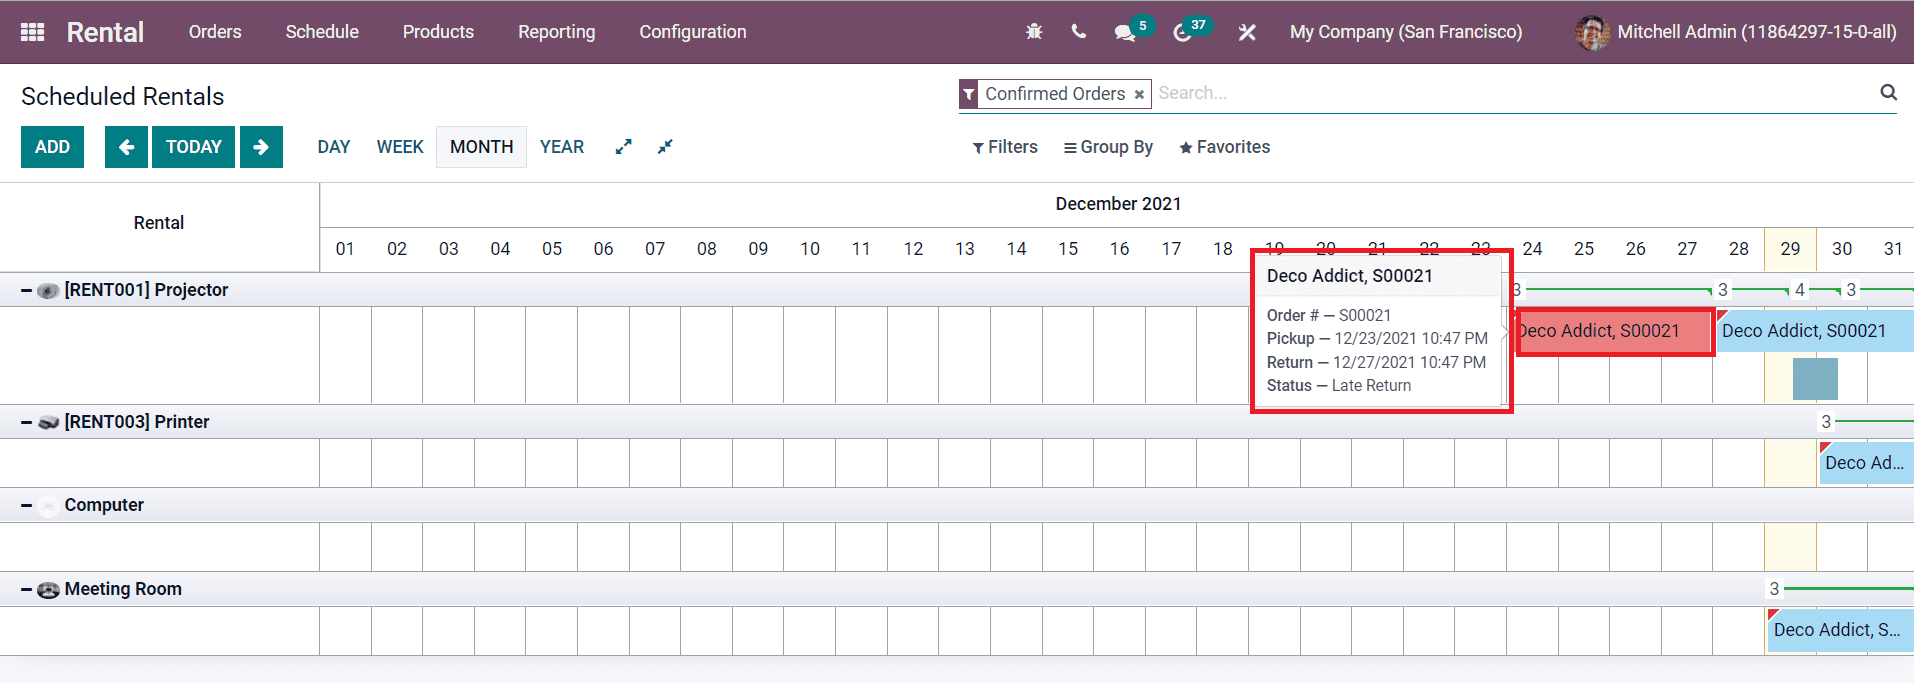
Task: Collapse the Computer group row
Action: pyautogui.click(x=26, y=506)
